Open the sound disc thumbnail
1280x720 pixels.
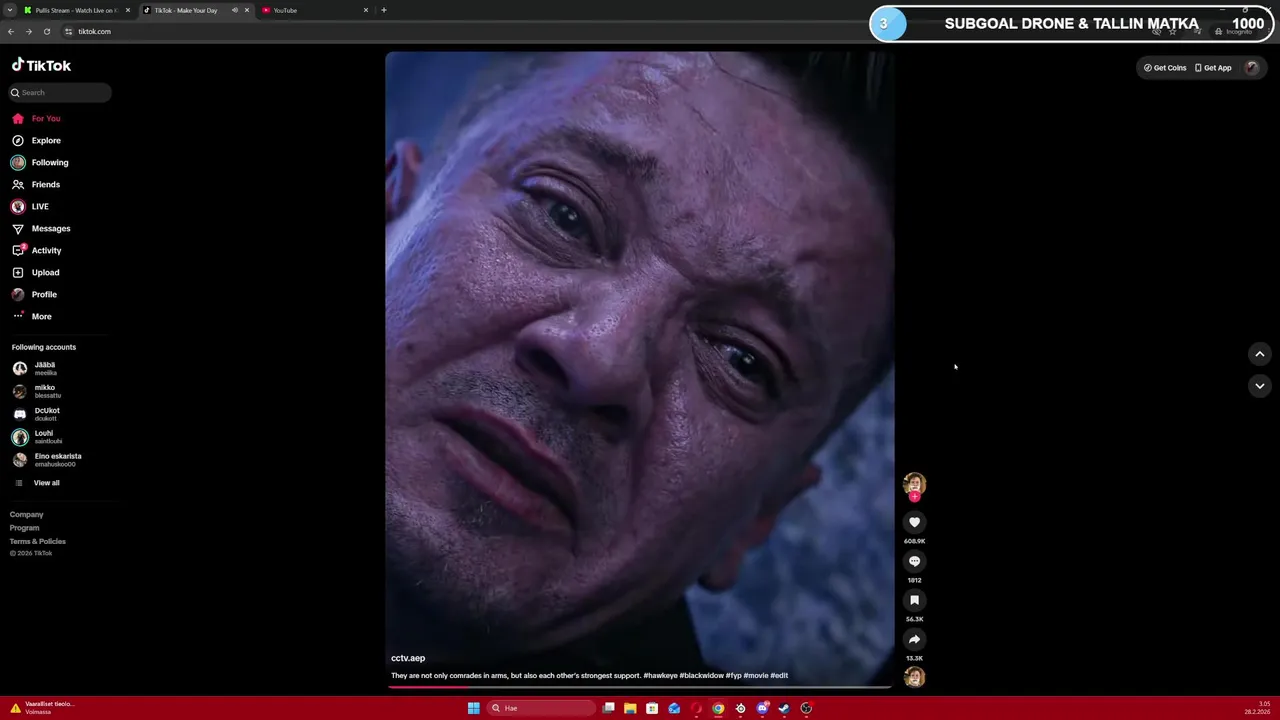(x=914, y=677)
